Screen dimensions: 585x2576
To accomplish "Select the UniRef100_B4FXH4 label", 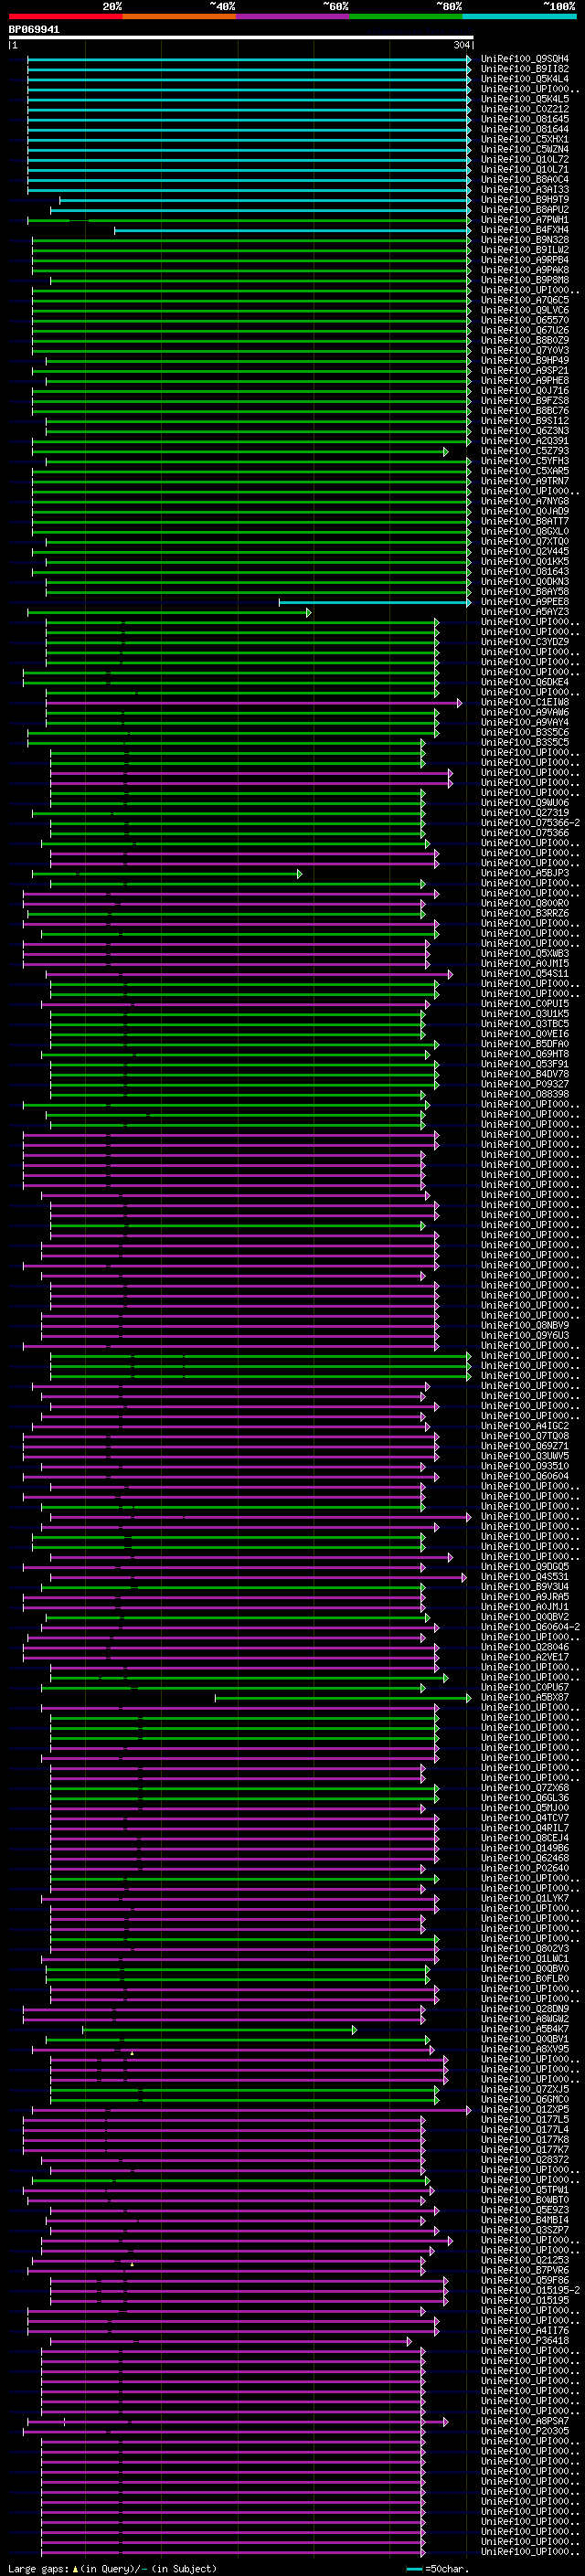I will (525, 229).
